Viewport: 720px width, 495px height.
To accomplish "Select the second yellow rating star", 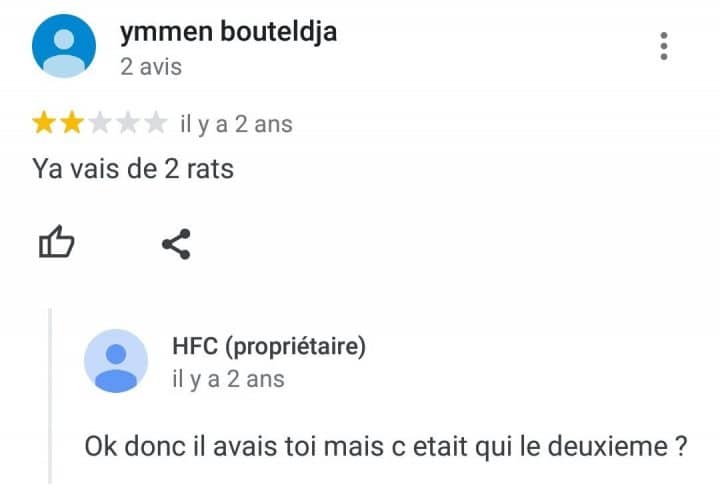I will [x=72, y=123].
